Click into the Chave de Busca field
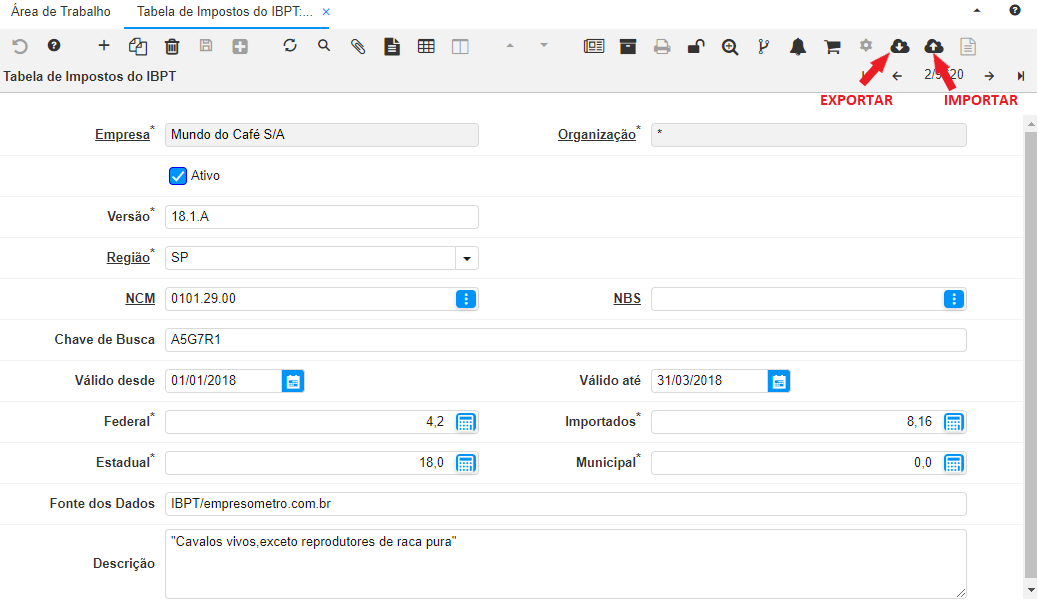The height and width of the screenshot is (606, 1038). tap(565, 340)
